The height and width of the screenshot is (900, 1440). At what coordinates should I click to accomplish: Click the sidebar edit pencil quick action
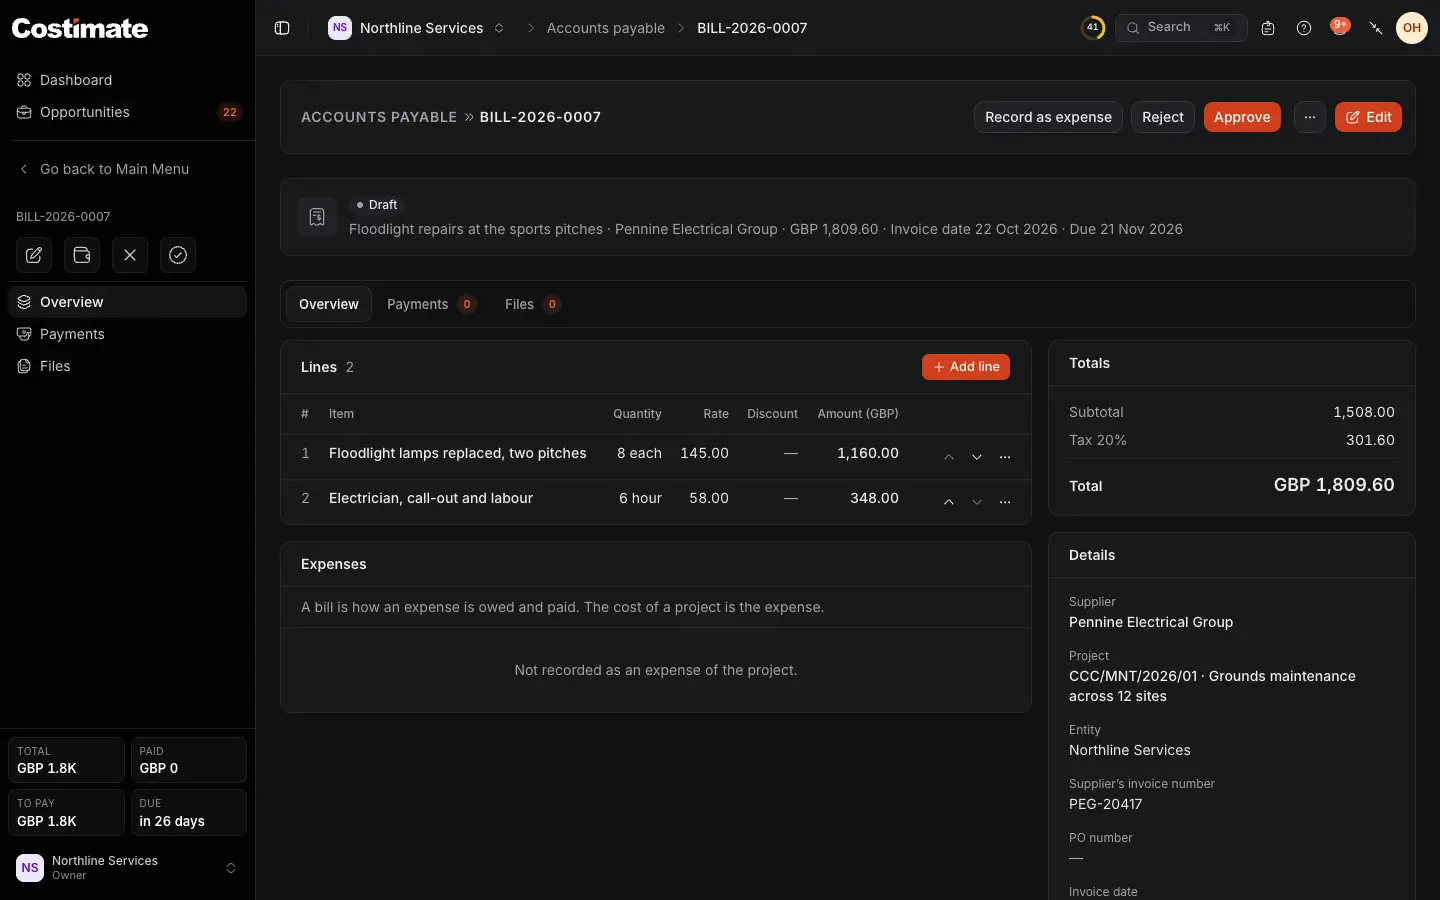coord(34,255)
